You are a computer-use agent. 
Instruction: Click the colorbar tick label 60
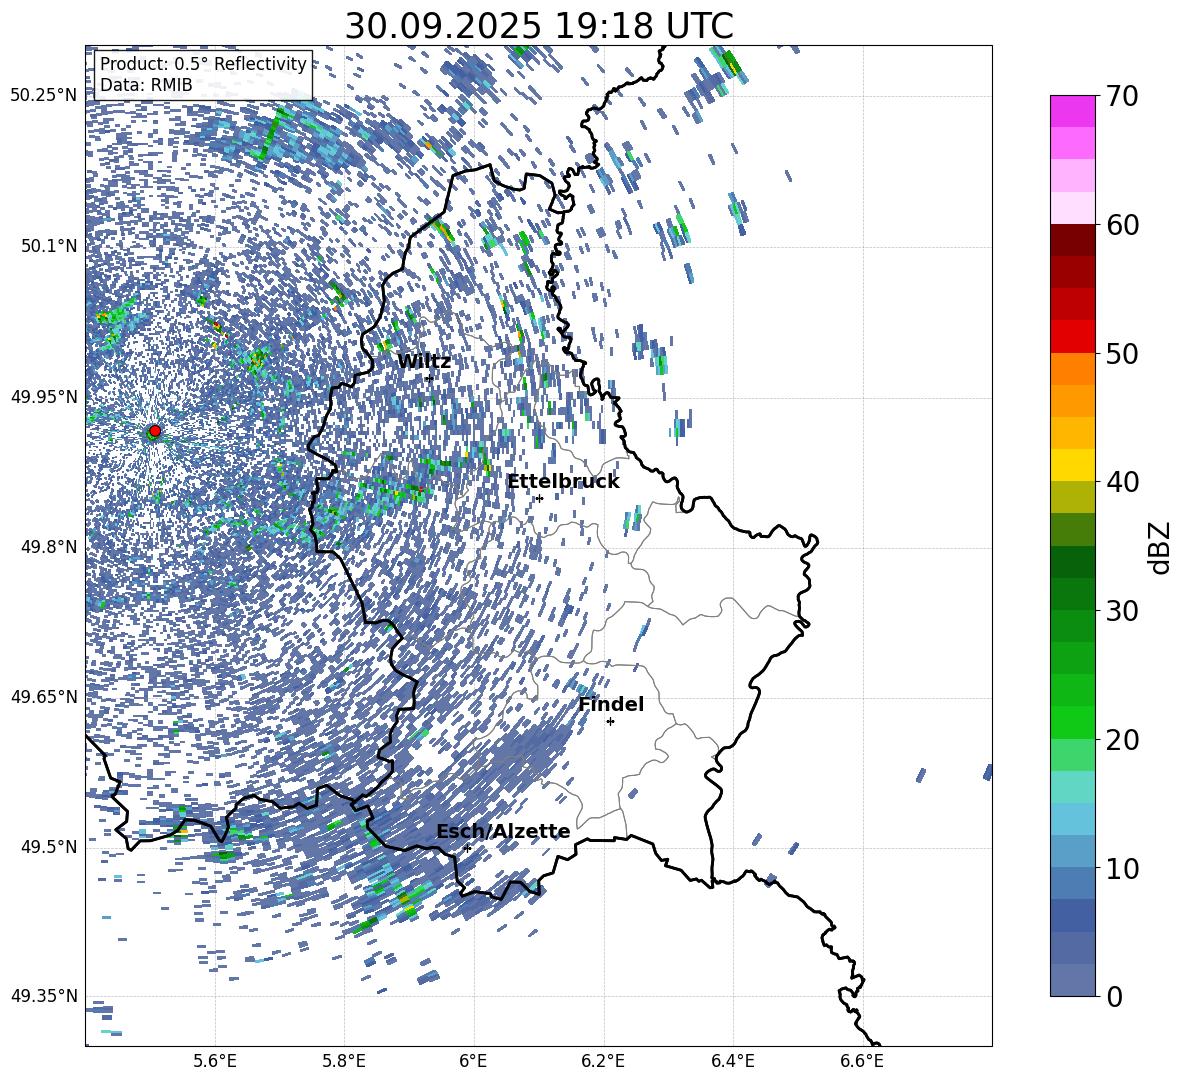(1122, 225)
